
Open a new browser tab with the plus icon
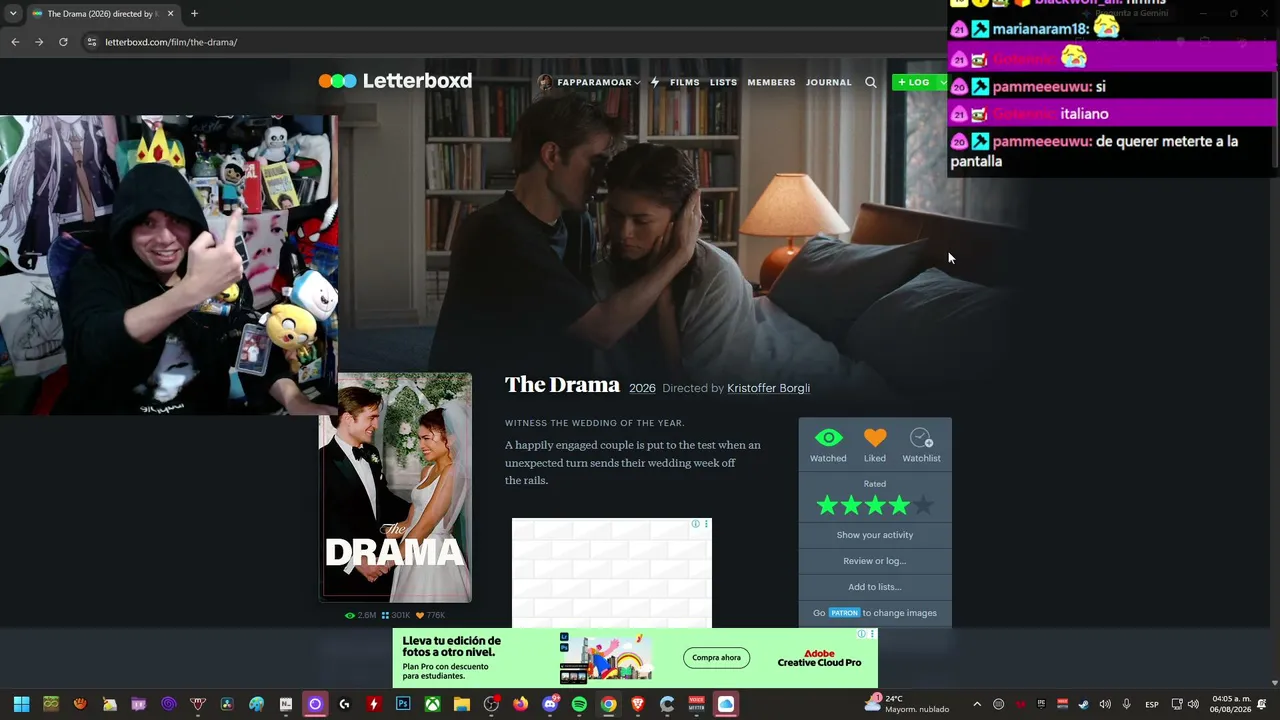tap(194, 14)
